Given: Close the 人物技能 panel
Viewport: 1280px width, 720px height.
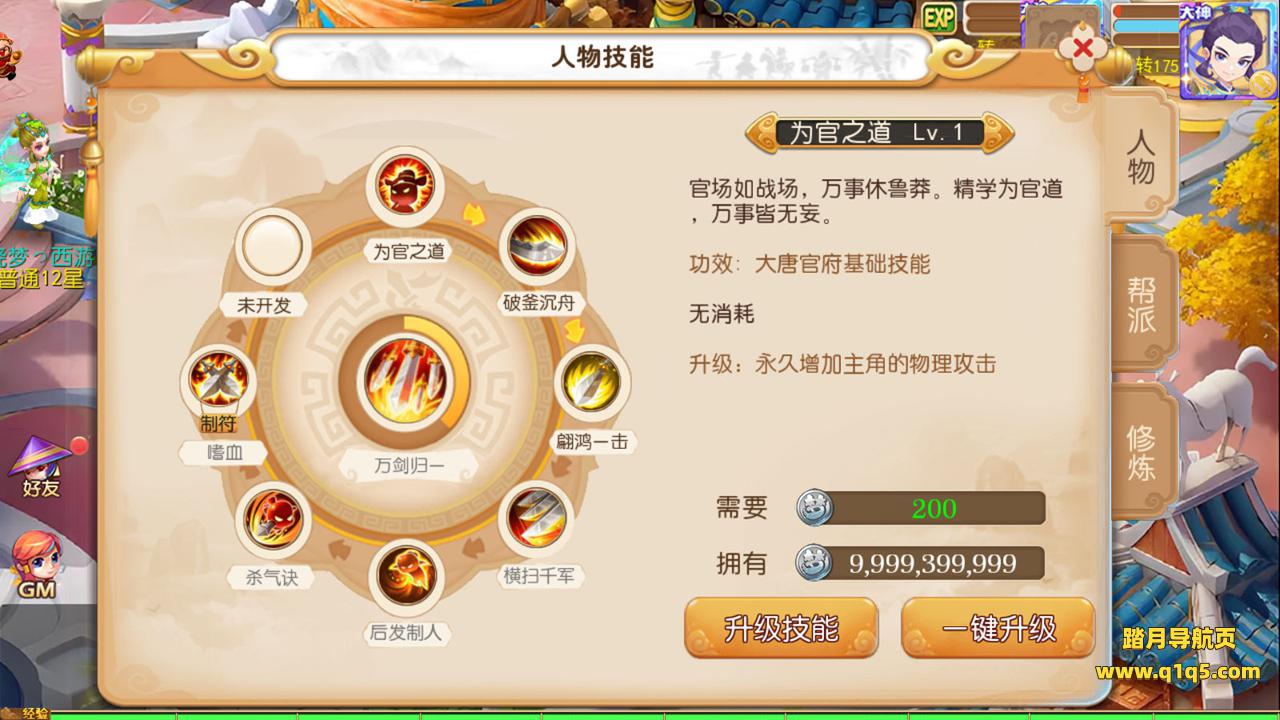Looking at the screenshot, I should tap(1082, 50).
